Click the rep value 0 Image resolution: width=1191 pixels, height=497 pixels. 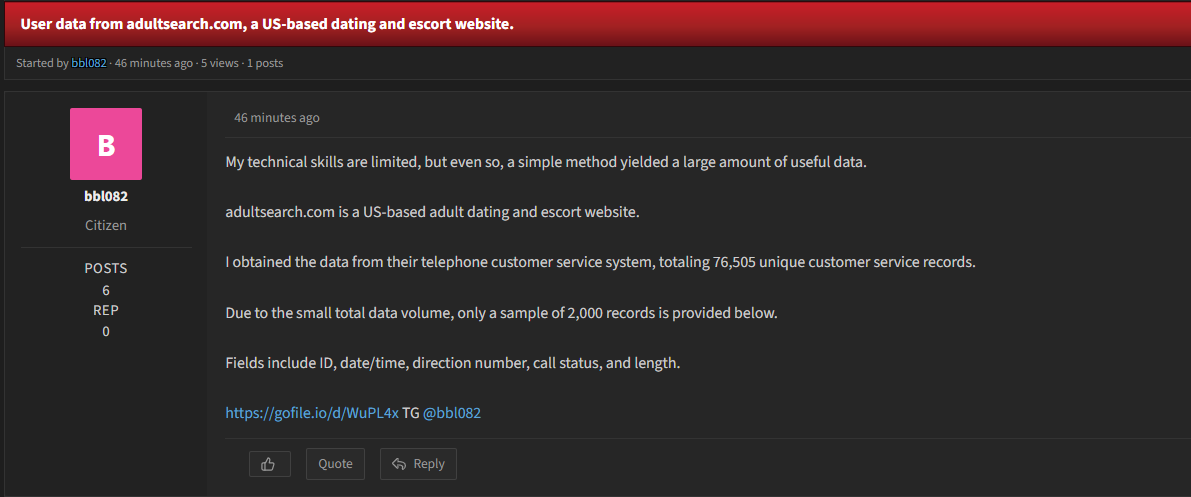point(106,331)
